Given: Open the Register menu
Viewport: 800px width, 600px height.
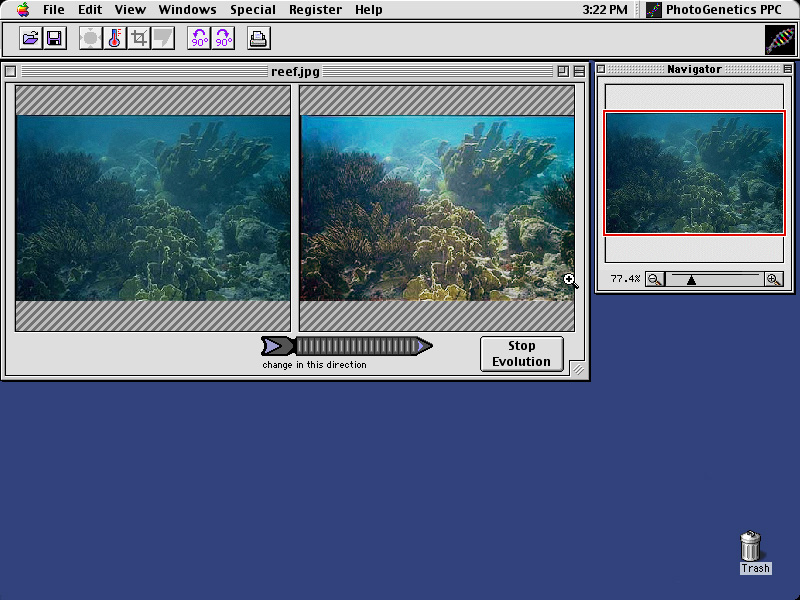Looking at the screenshot, I should point(315,10).
